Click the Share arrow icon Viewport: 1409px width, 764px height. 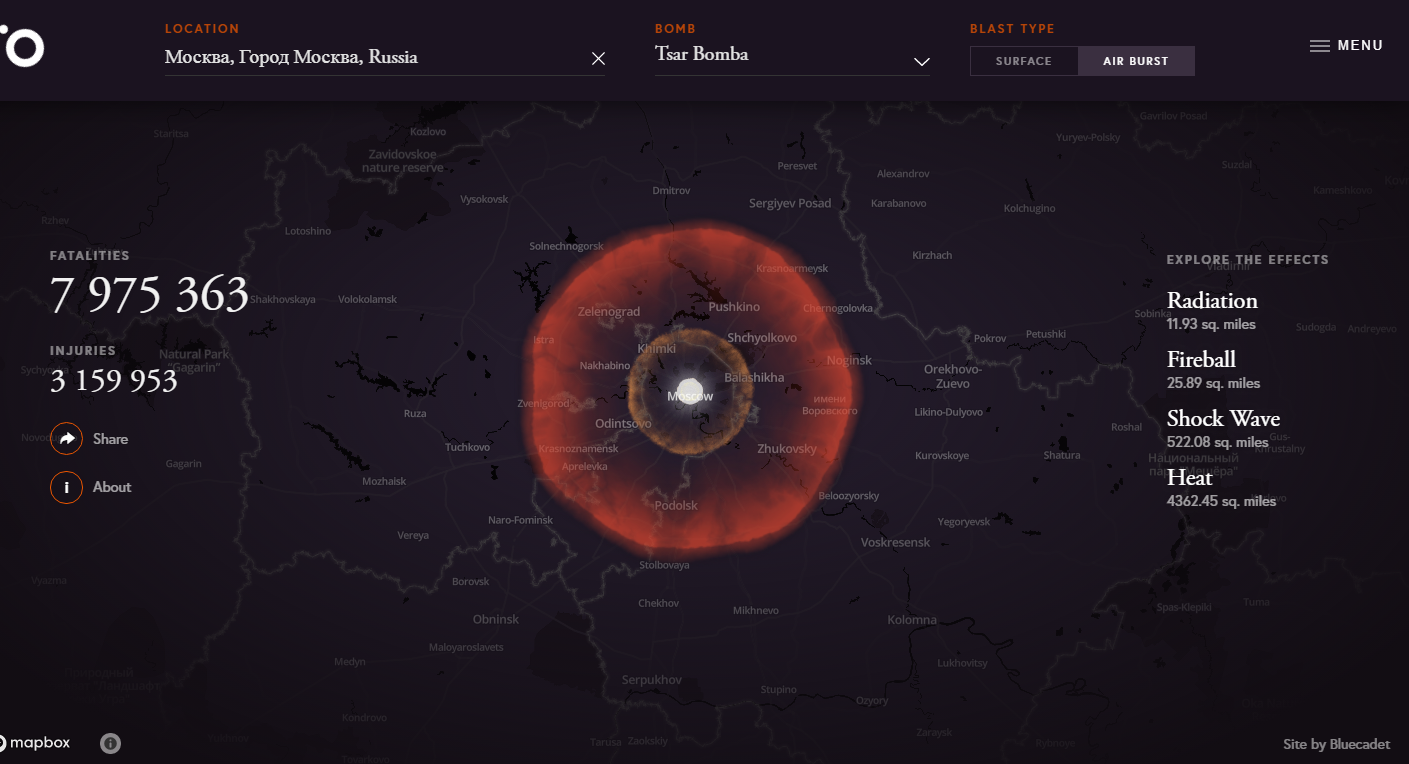[67, 439]
